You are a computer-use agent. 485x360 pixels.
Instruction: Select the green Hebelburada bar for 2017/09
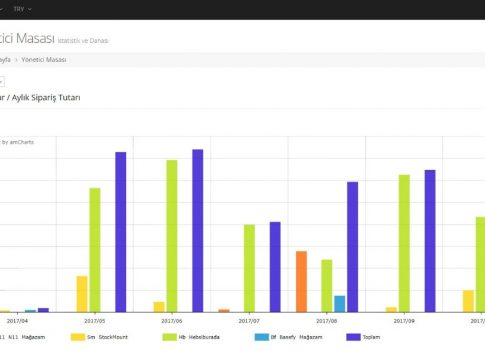click(404, 243)
